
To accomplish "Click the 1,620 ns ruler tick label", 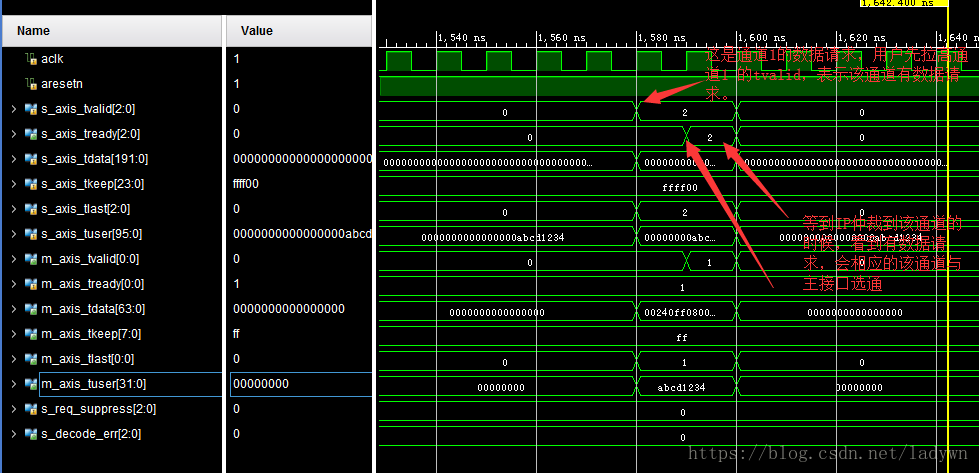I will pyautogui.click(x=860, y=37).
